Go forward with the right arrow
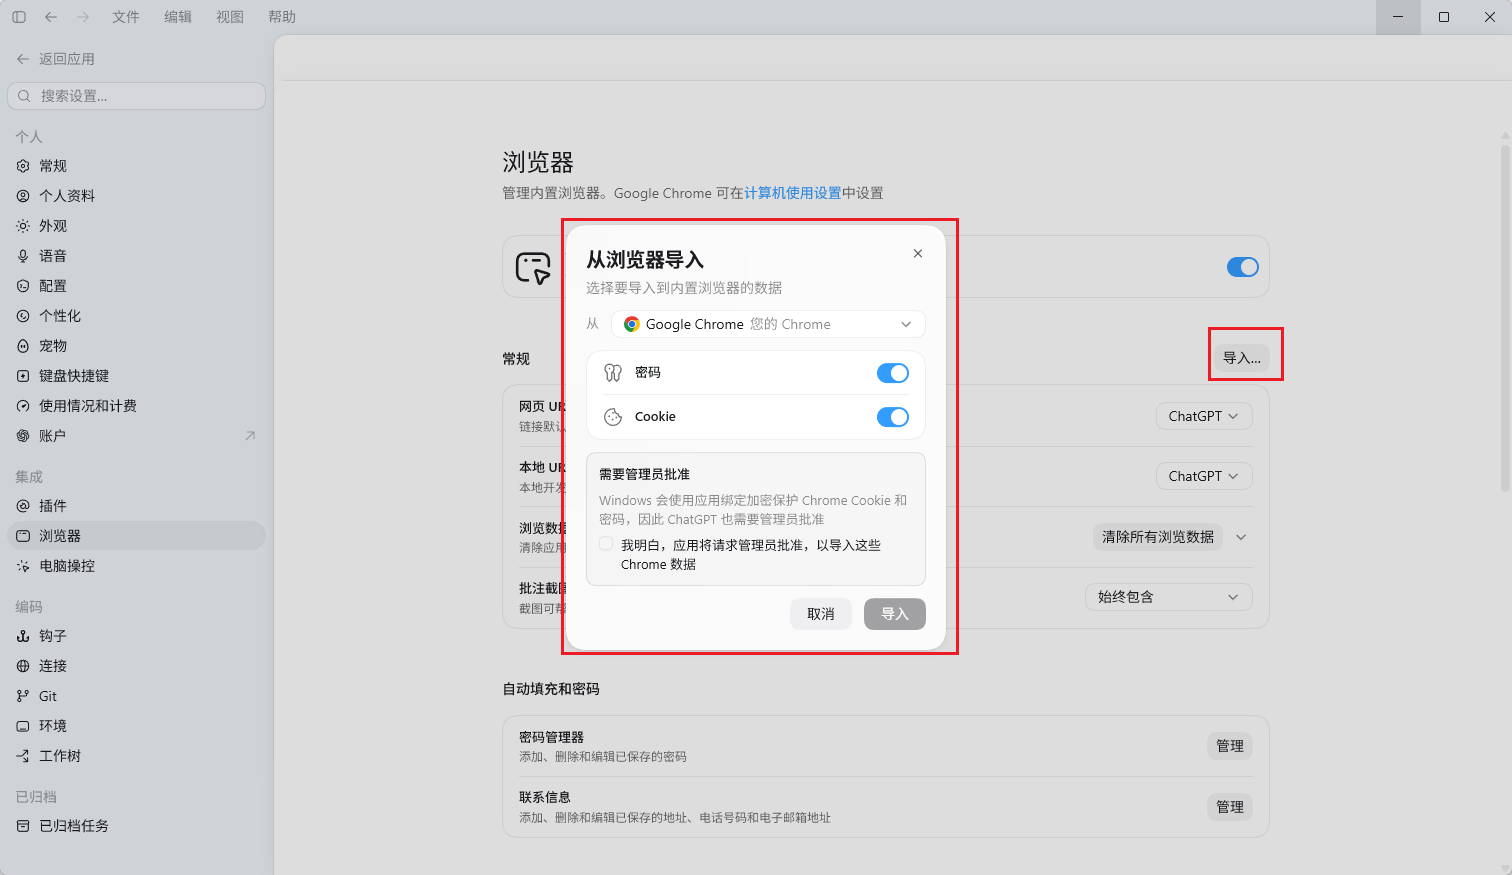 click(83, 17)
